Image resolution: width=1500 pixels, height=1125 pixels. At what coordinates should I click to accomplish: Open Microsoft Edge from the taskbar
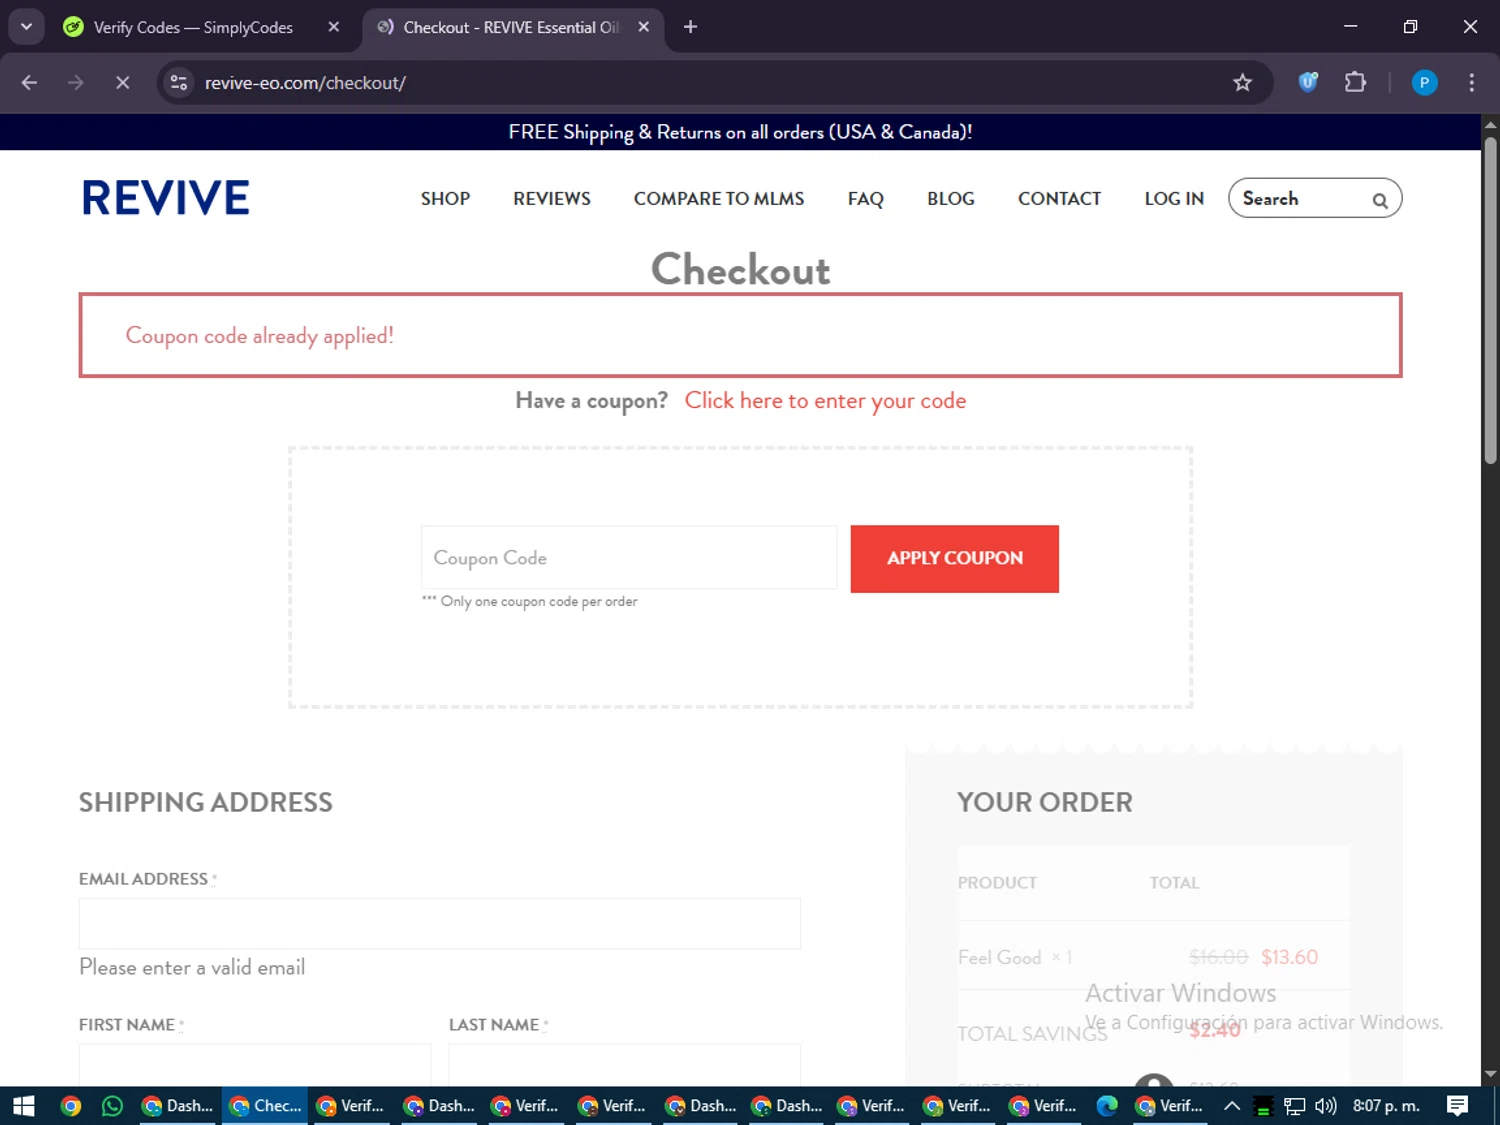pyautogui.click(x=1107, y=1106)
